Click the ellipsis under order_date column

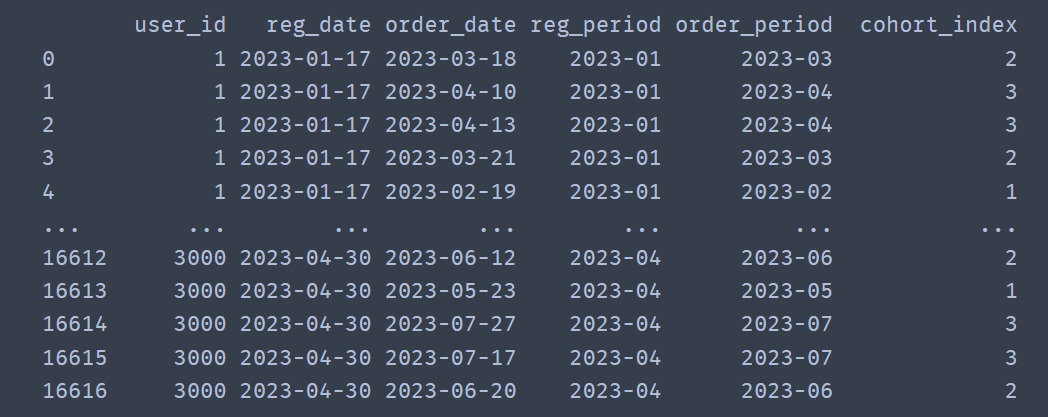[x=497, y=230]
